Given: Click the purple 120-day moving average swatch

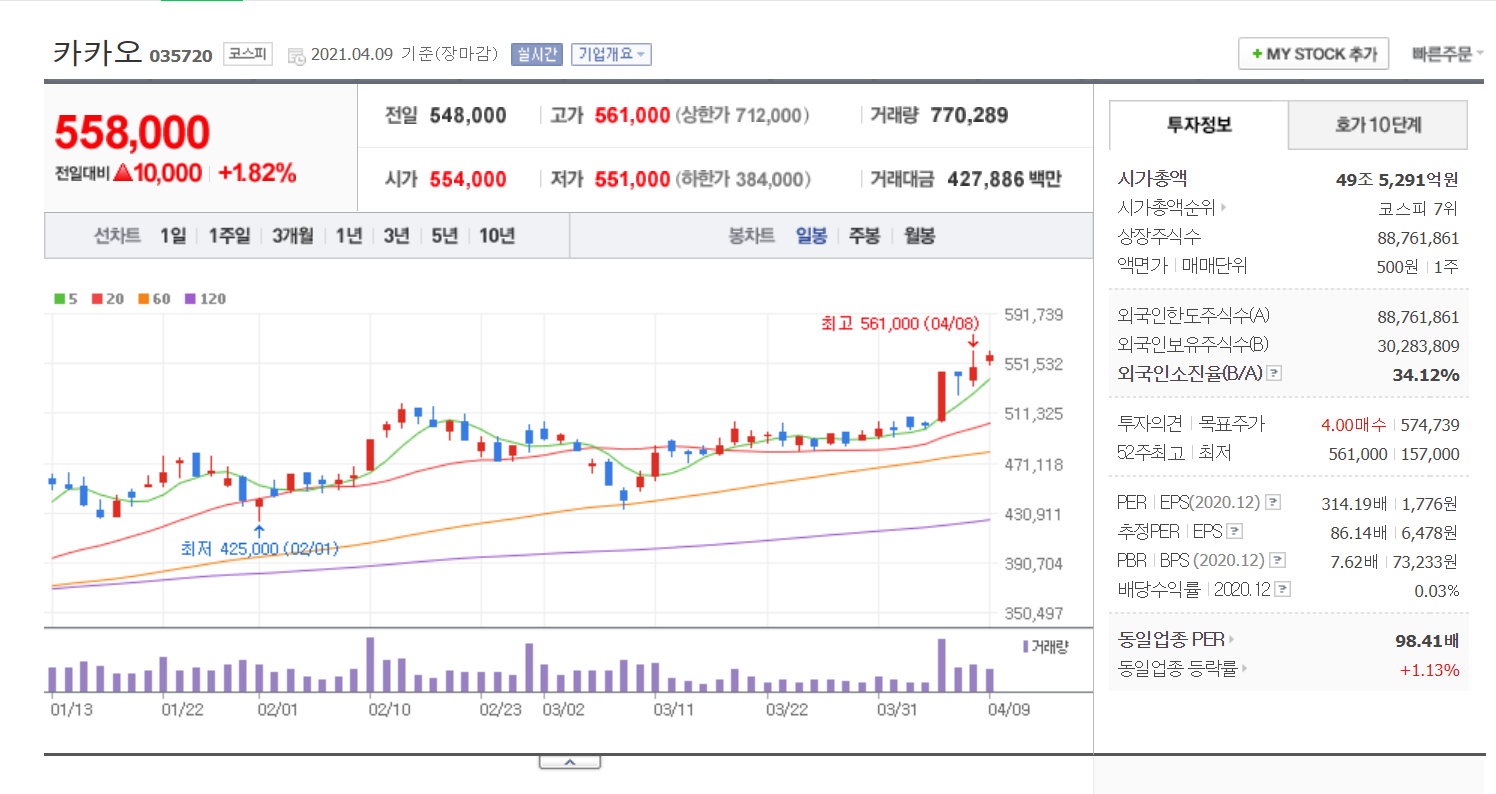Looking at the screenshot, I should (x=191, y=298).
